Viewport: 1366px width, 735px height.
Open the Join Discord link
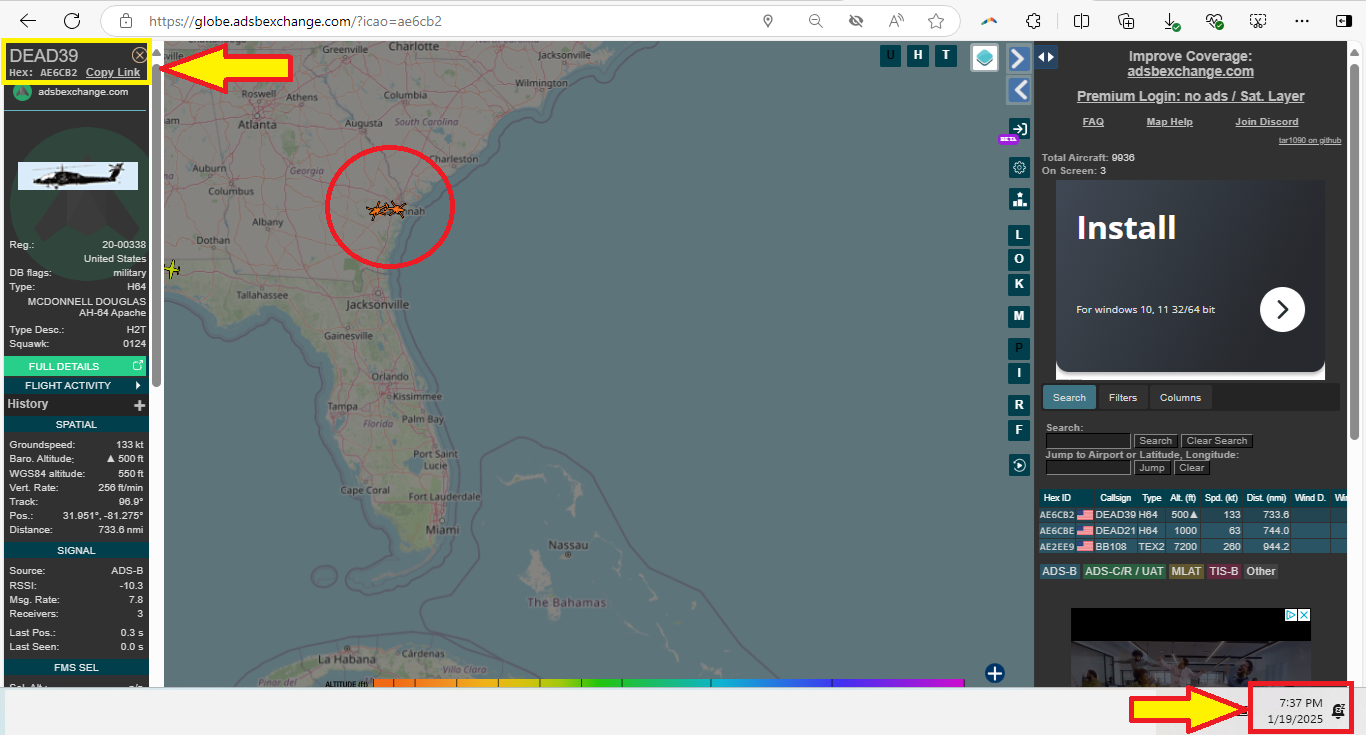pyautogui.click(x=1267, y=122)
